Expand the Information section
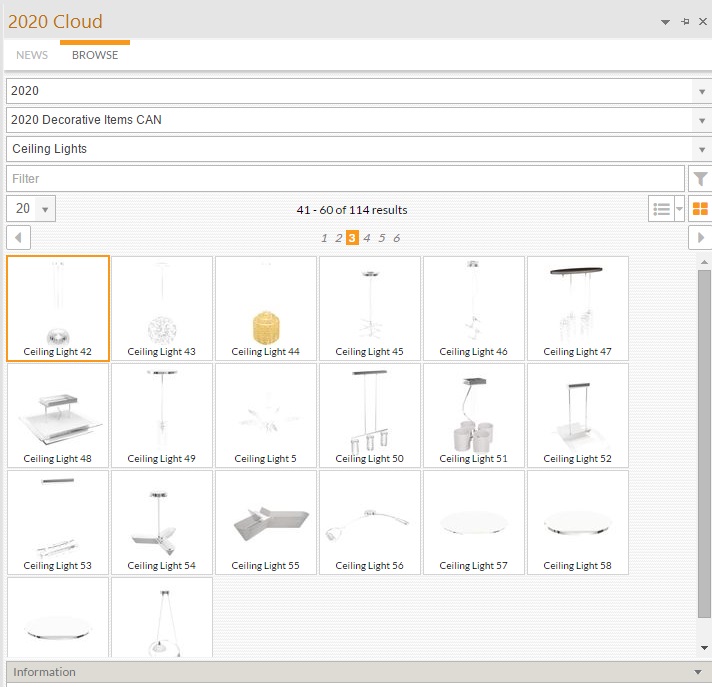 pyautogui.click(x=698, y=672)
